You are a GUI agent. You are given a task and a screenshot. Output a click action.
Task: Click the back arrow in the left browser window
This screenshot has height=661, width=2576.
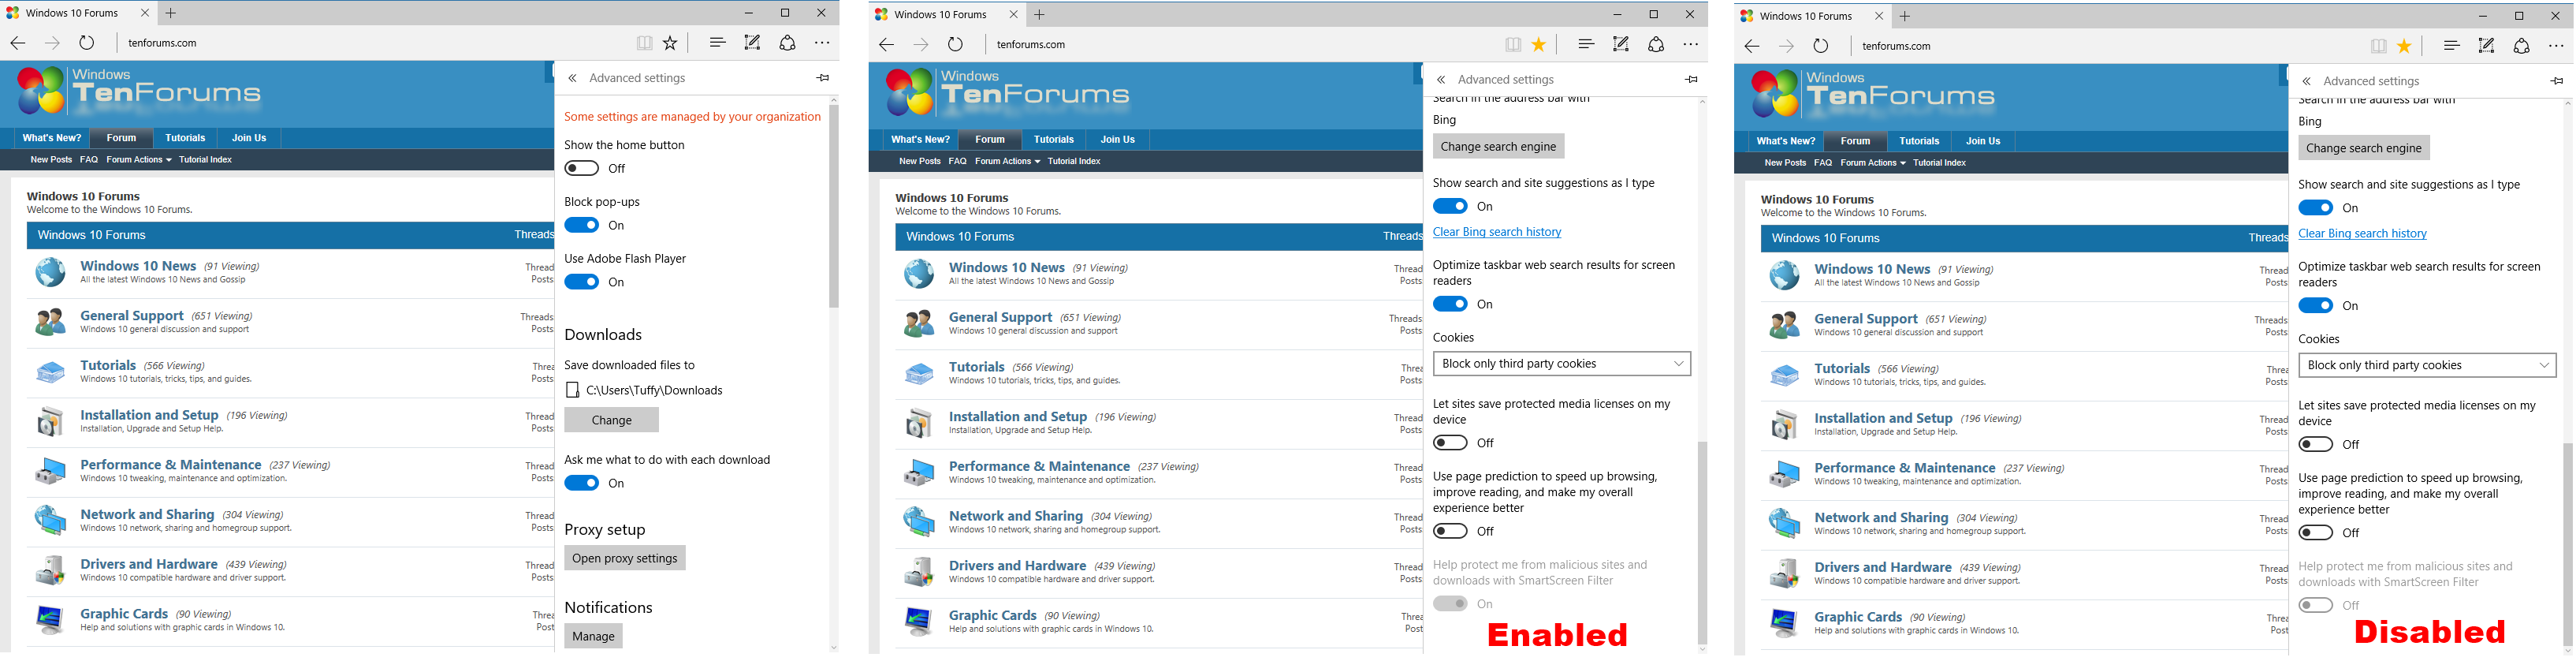click(x=18, y=43)
